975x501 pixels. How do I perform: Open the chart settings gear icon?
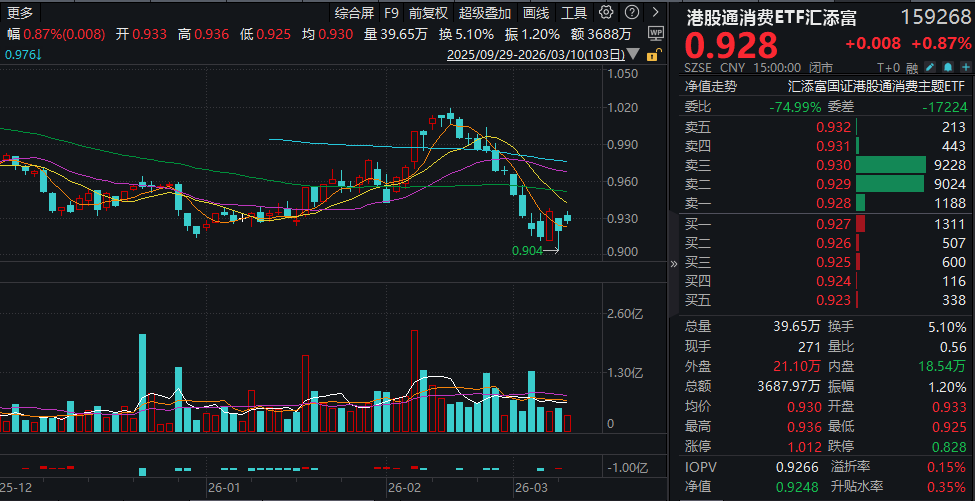(x=606, y=13)
